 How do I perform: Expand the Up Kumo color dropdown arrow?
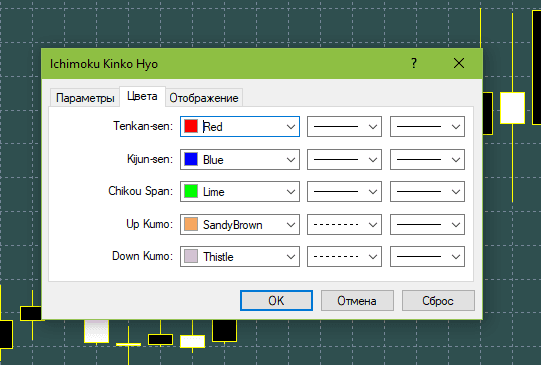[291, 225]
